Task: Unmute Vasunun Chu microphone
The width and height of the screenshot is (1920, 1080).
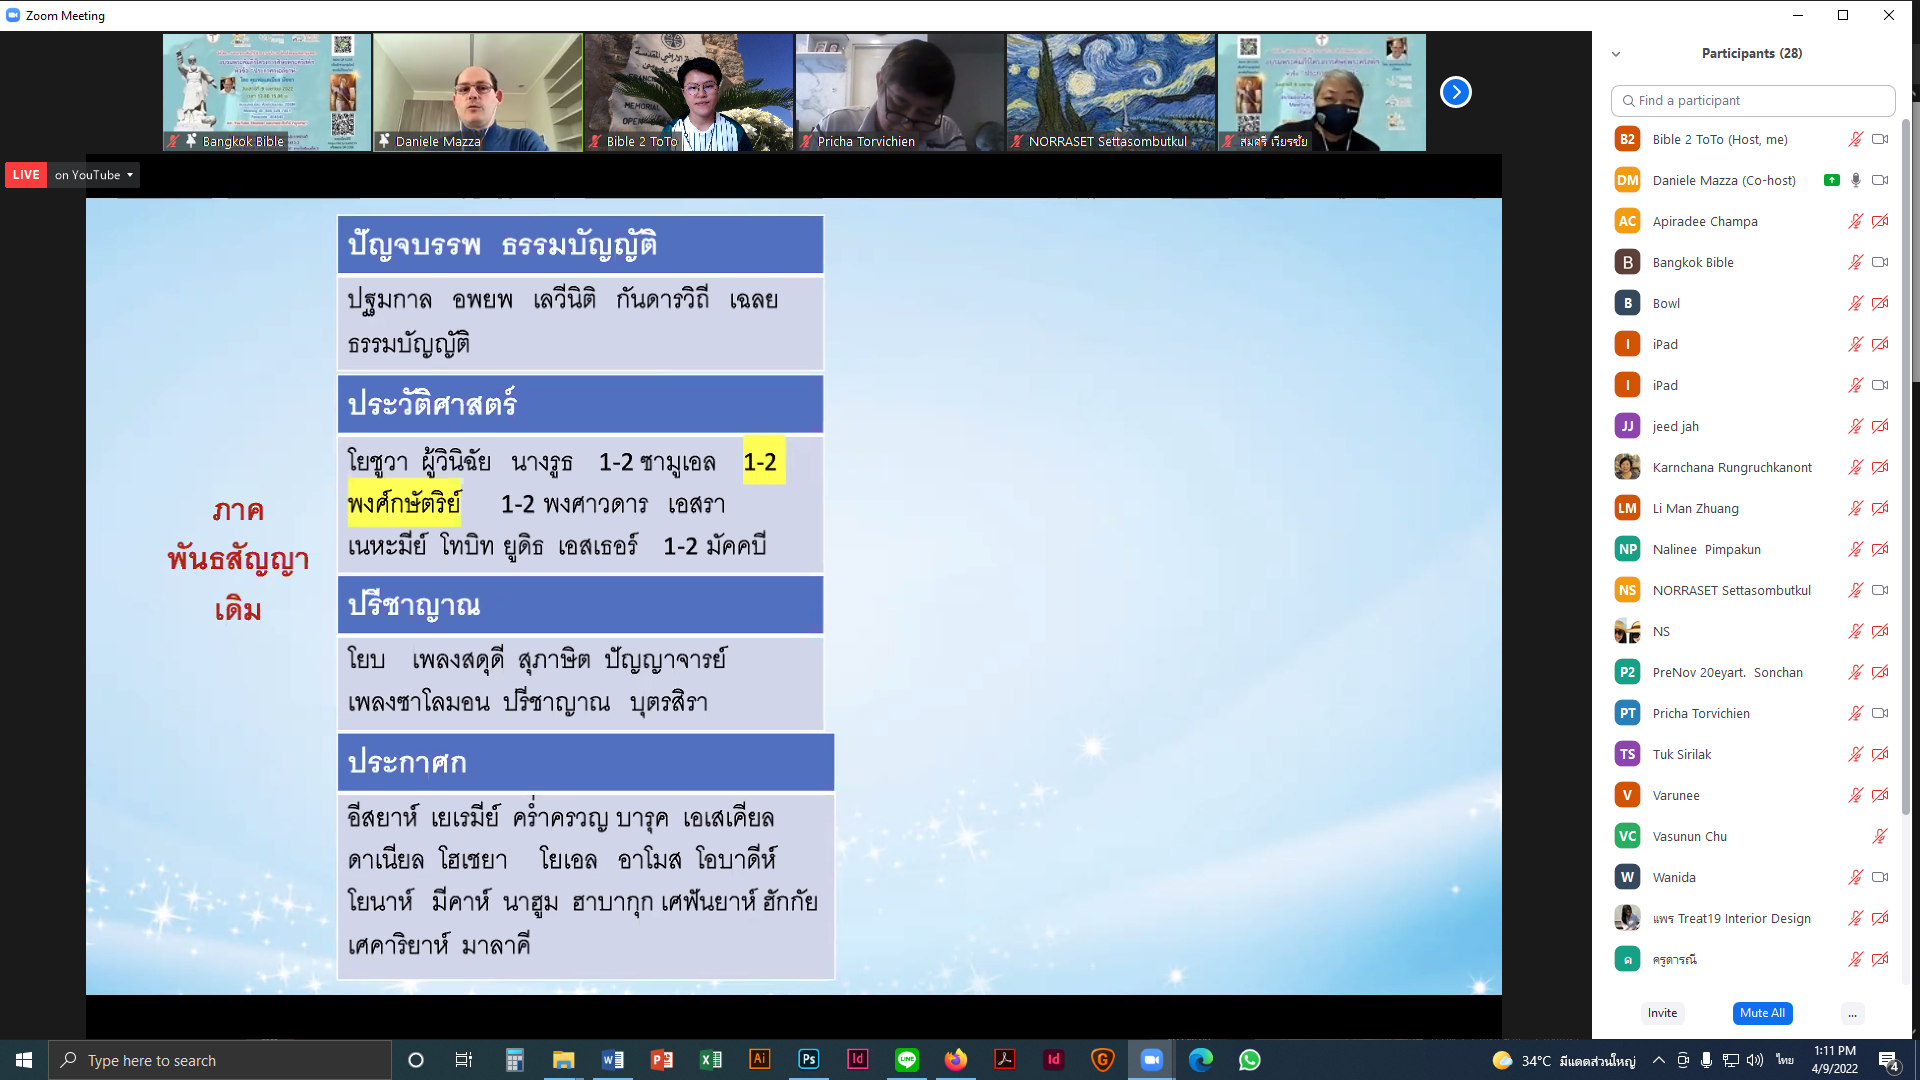Action: click(x=1880, y=836)
